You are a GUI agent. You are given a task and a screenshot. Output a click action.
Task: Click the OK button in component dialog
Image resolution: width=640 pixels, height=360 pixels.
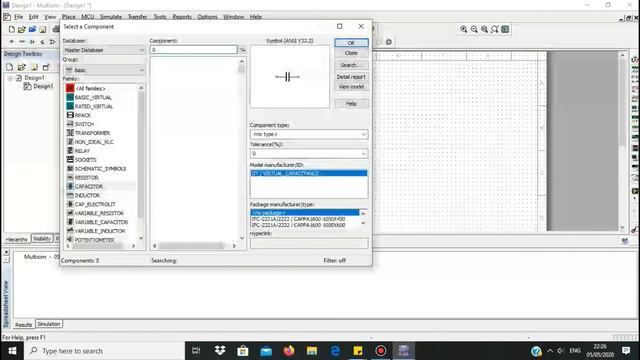351,43
